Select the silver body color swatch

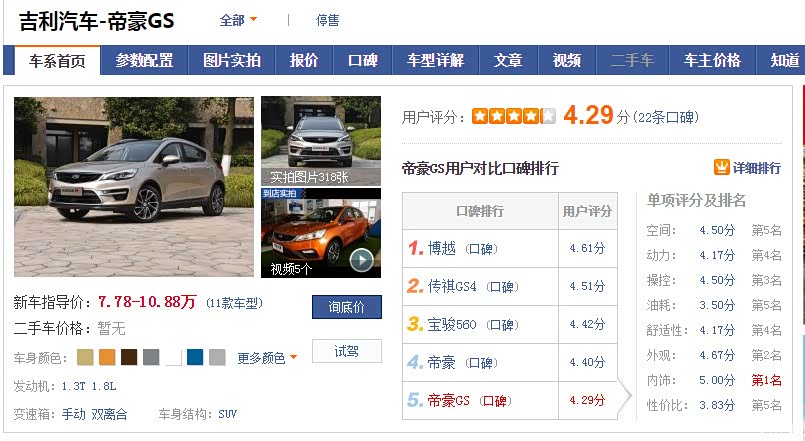tap(217, 357)
